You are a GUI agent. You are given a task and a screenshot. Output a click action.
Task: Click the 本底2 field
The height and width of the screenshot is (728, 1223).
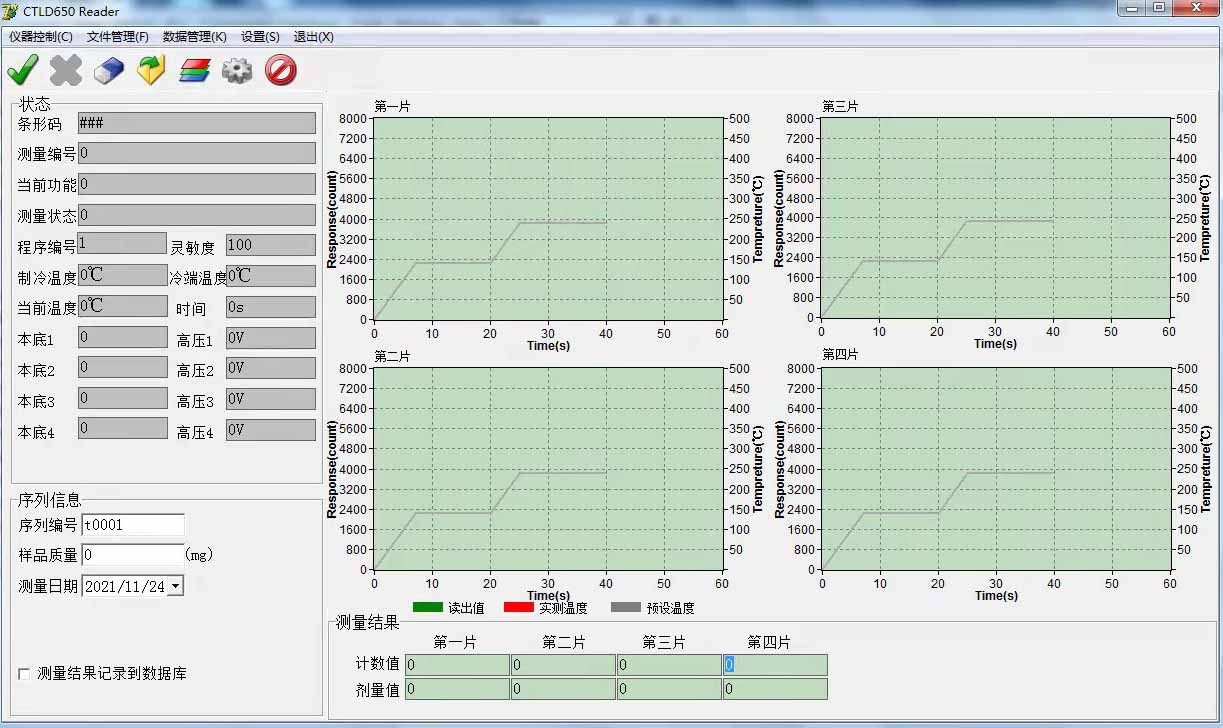[x=122, y=367]
